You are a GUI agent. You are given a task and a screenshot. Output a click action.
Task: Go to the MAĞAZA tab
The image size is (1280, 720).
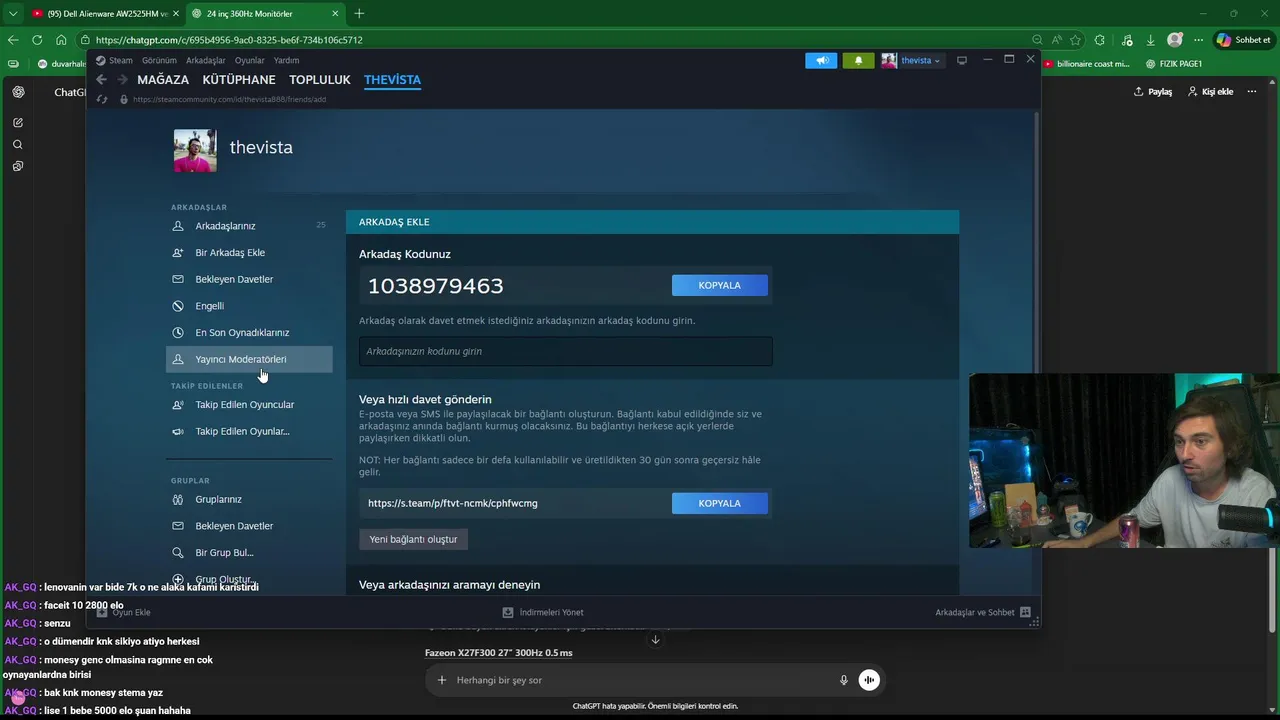pos(163,80)
